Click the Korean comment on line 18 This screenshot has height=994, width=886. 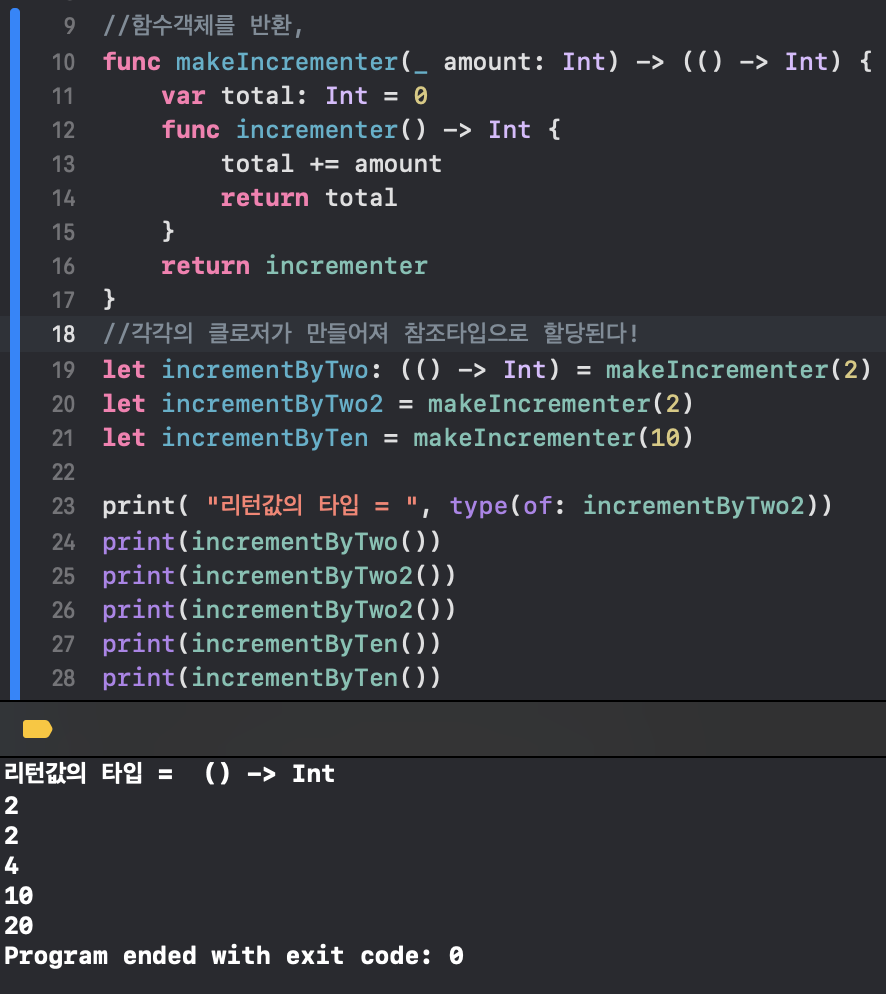pyautogui.click(x=371, y=333)
